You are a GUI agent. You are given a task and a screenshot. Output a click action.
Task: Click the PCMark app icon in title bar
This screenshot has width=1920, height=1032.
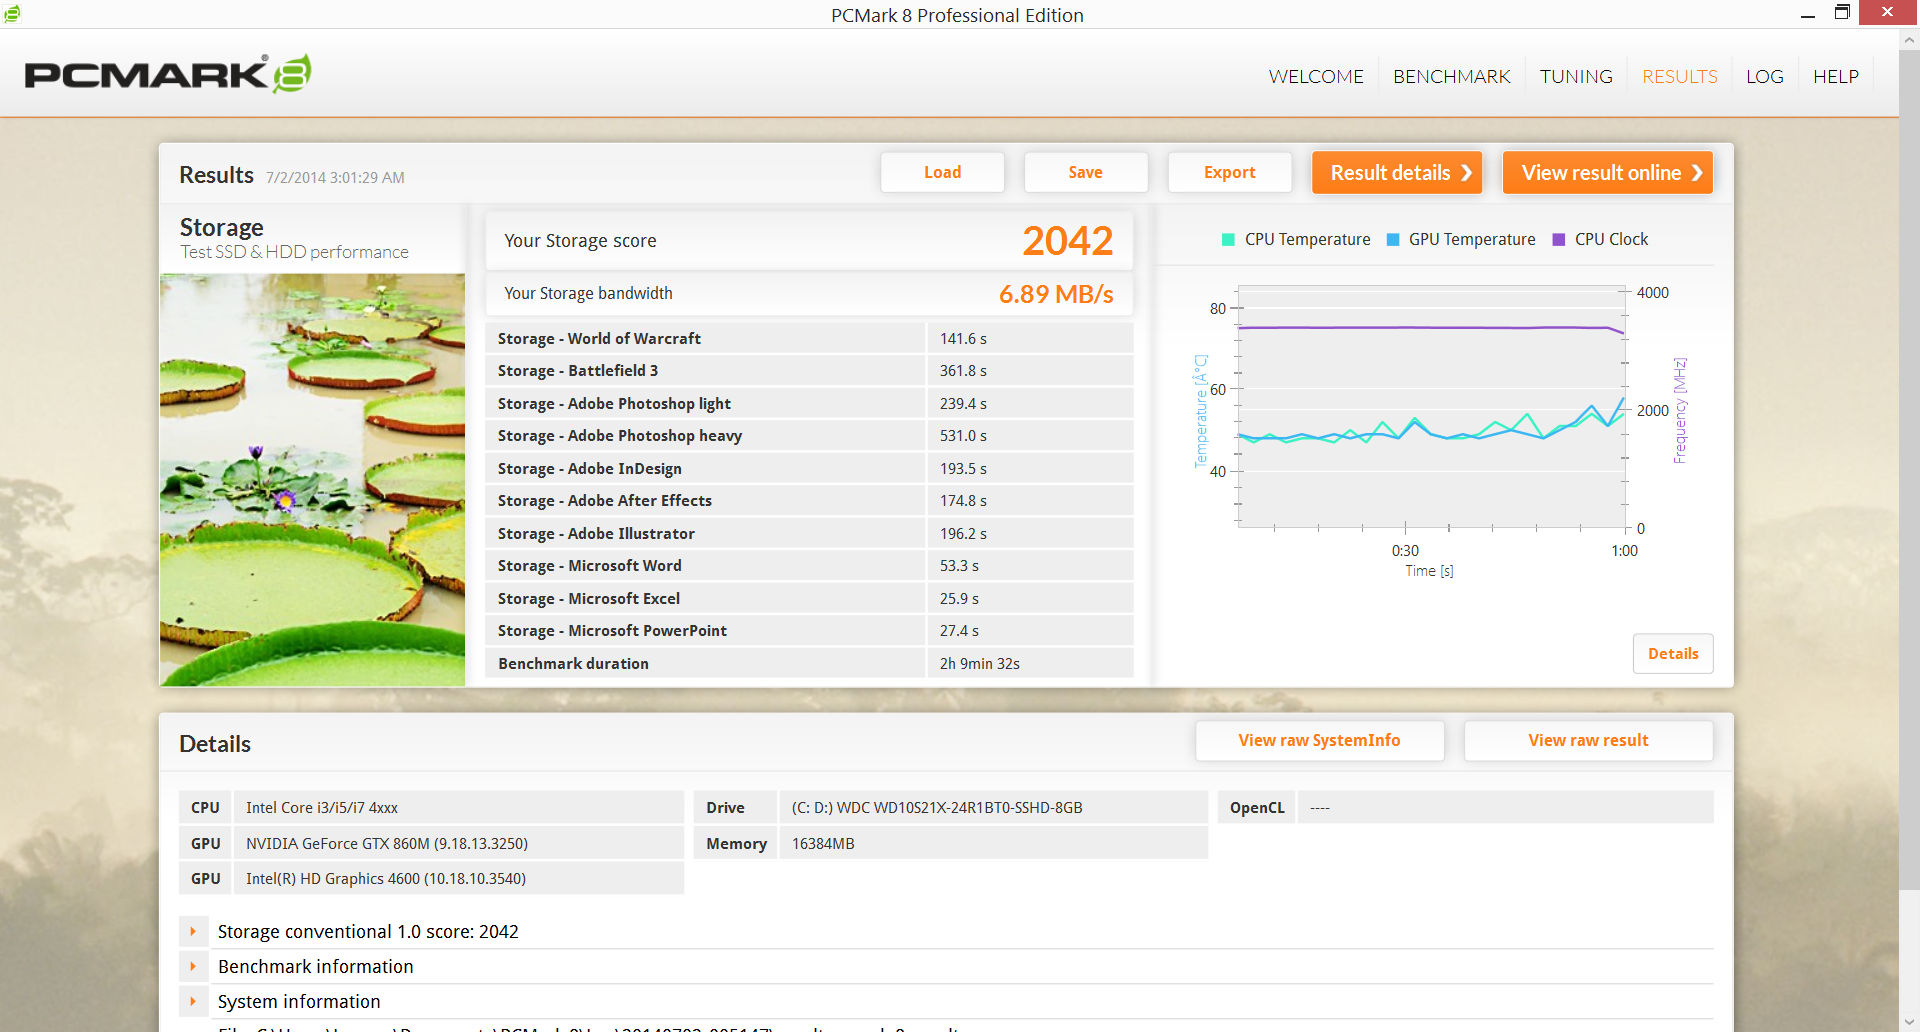[12, 13]
